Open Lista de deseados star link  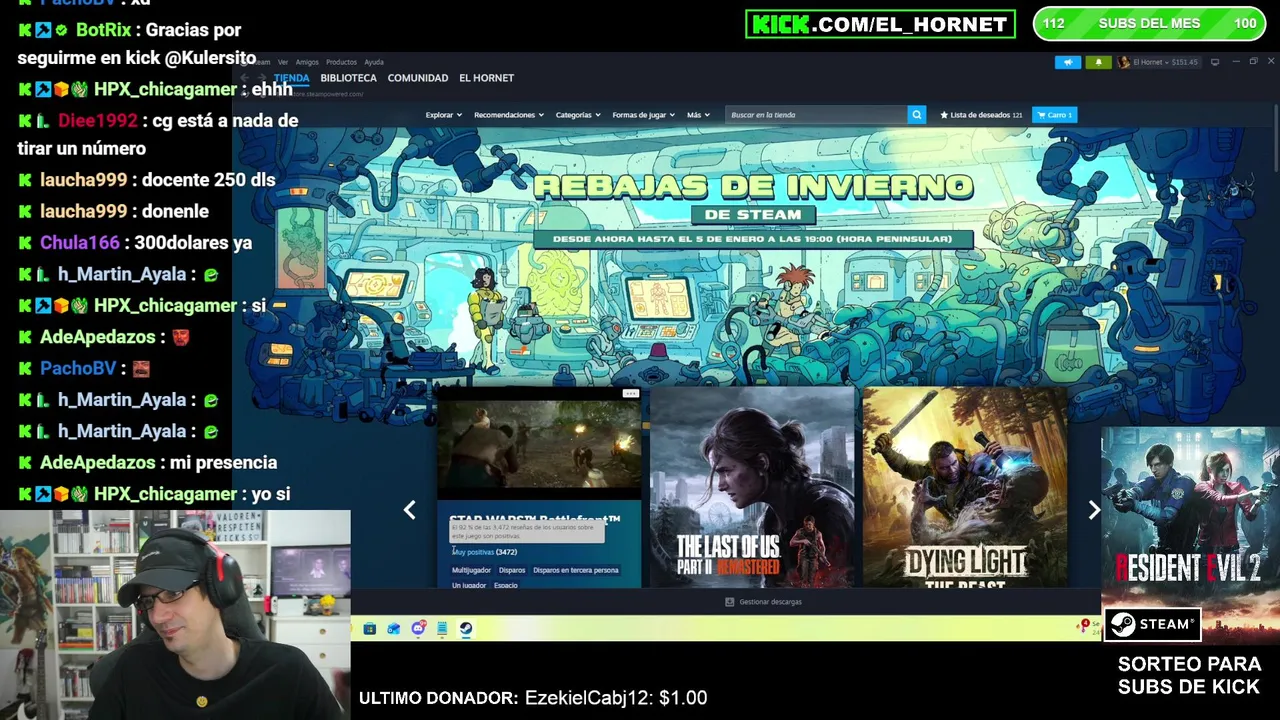pos(981,115)
